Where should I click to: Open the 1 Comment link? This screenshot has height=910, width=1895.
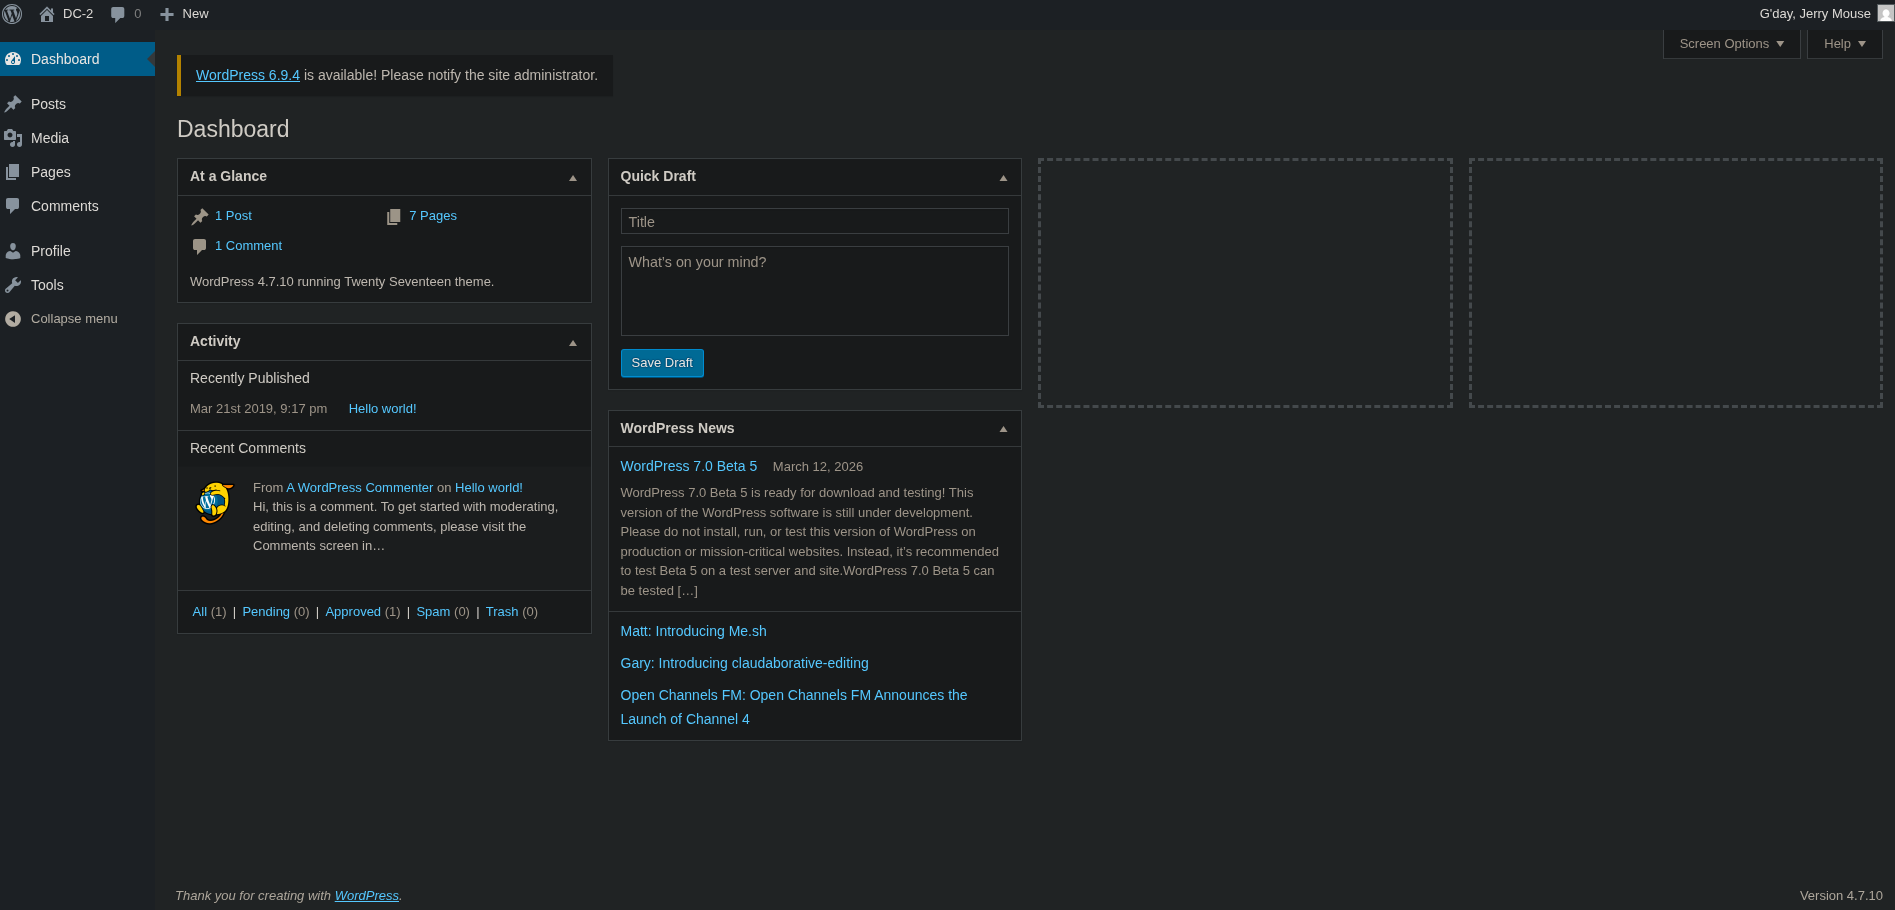point(248,246)
